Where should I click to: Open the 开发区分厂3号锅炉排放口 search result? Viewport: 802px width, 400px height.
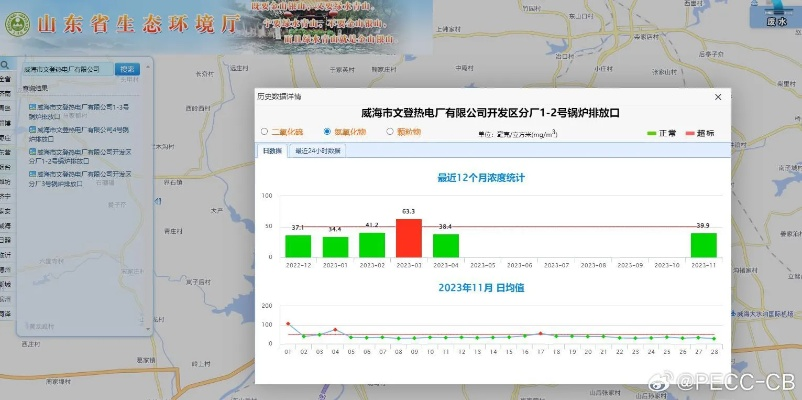[75, 179]
